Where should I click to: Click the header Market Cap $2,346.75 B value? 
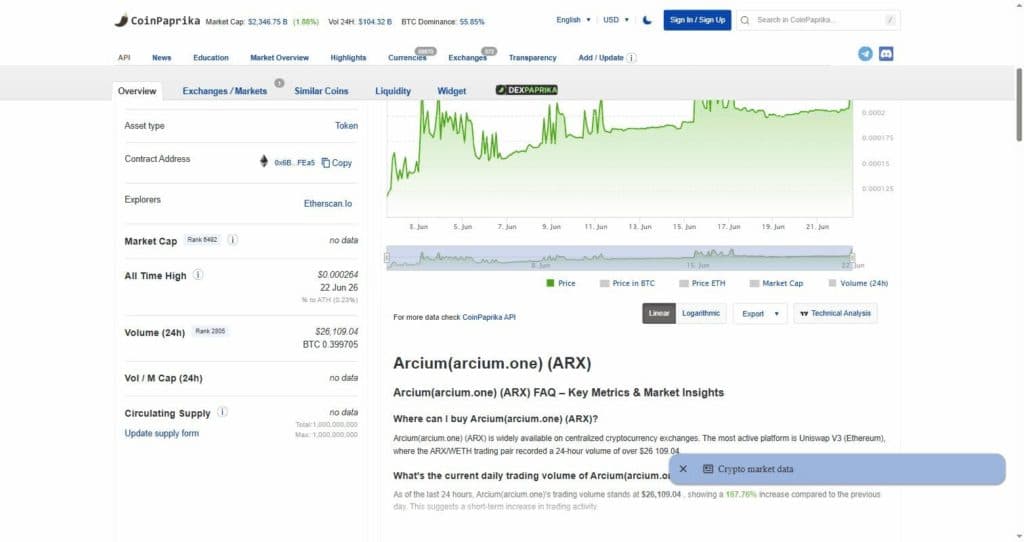(x=268, y=22)
